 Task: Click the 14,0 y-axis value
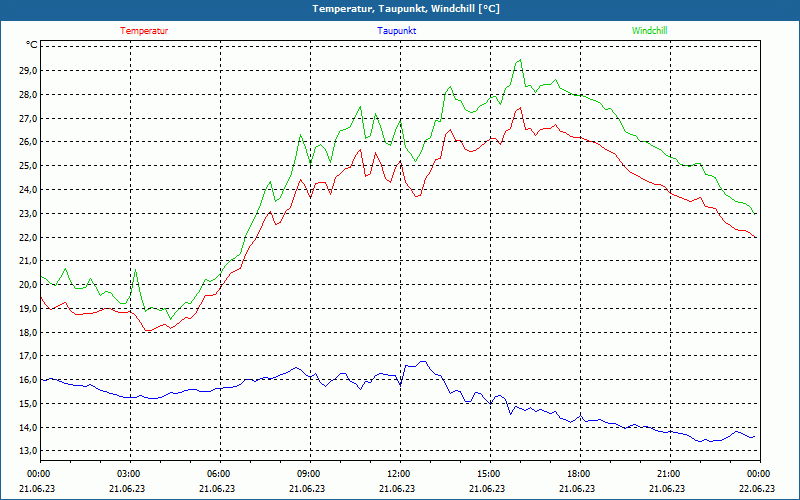tap(29, 428)
